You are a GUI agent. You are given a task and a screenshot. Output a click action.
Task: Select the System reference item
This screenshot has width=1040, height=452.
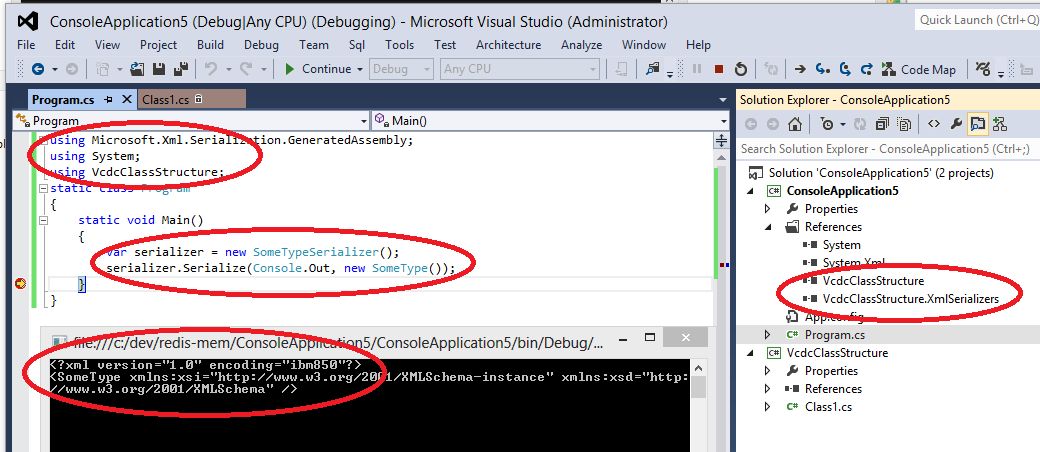(842, 245)
